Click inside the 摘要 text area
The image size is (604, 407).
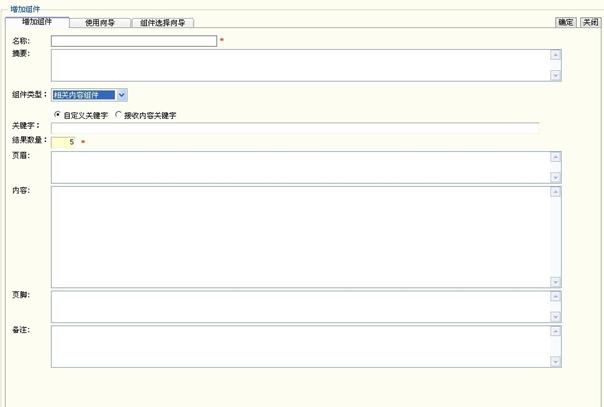click(300, 65)
